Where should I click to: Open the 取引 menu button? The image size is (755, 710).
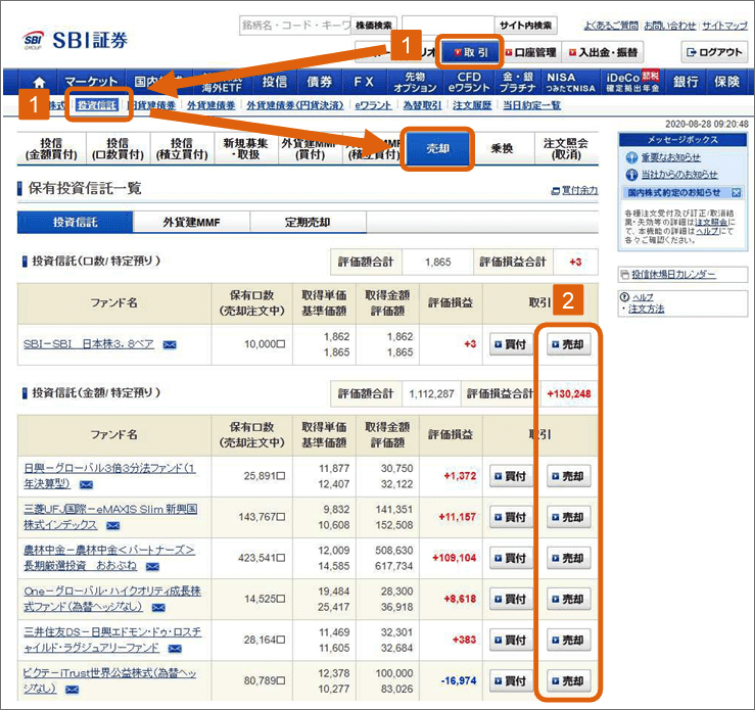pyautogui.click(x=469, y=52)
